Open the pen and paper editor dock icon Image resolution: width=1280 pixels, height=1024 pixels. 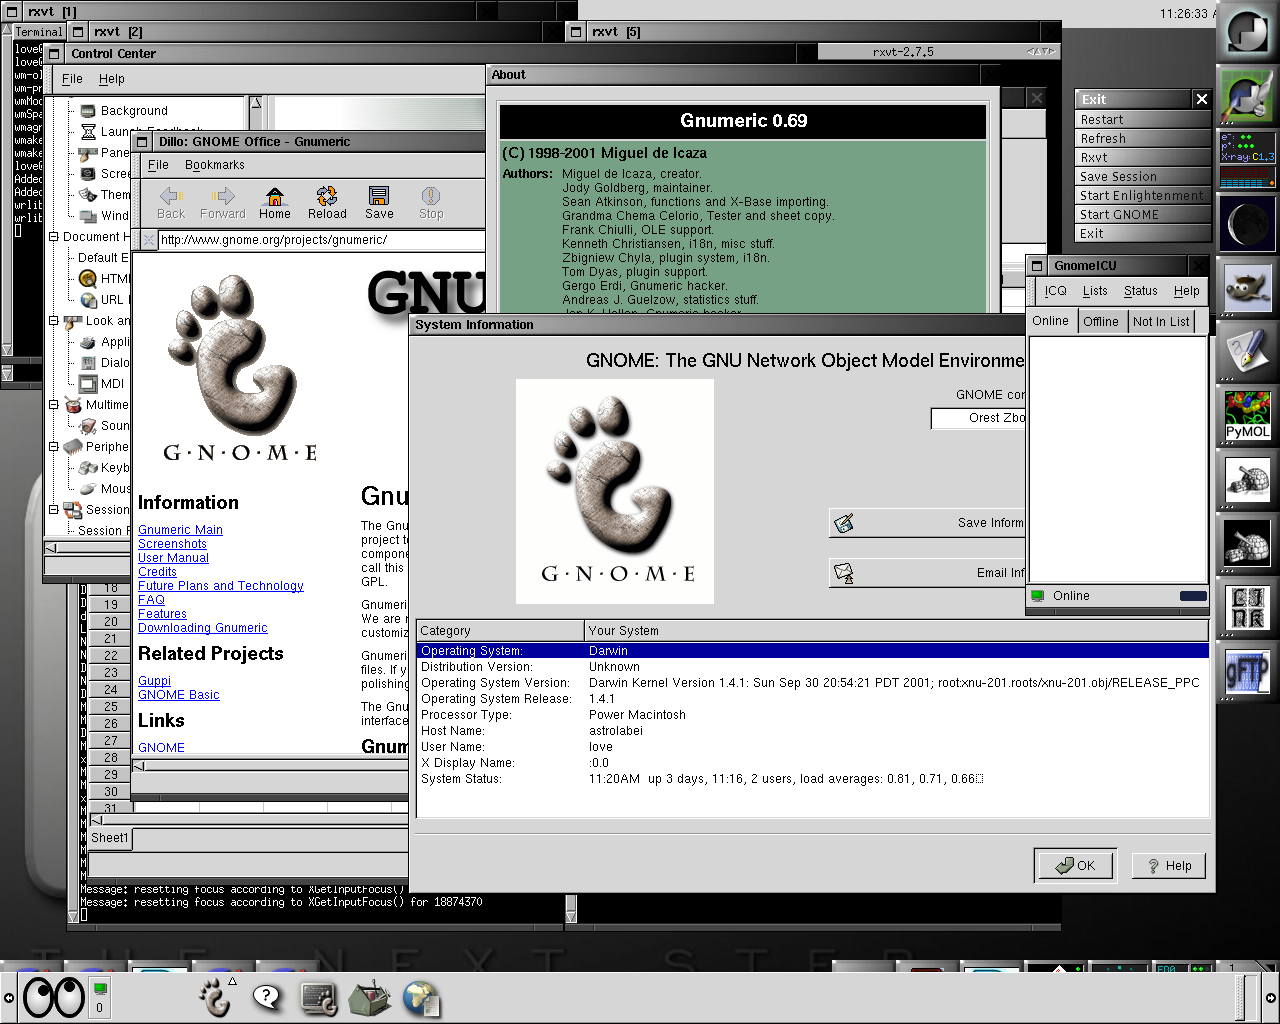[x=1247, y=352]
